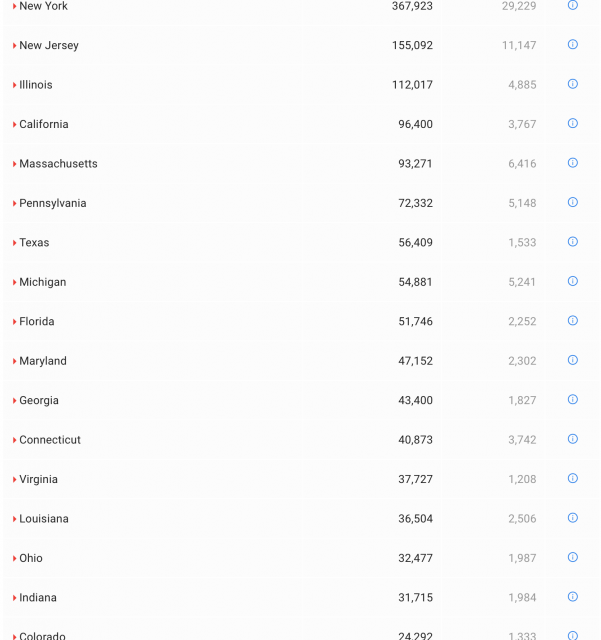Click the Michigan row info icon
The image size is (601, 640).
573,281
